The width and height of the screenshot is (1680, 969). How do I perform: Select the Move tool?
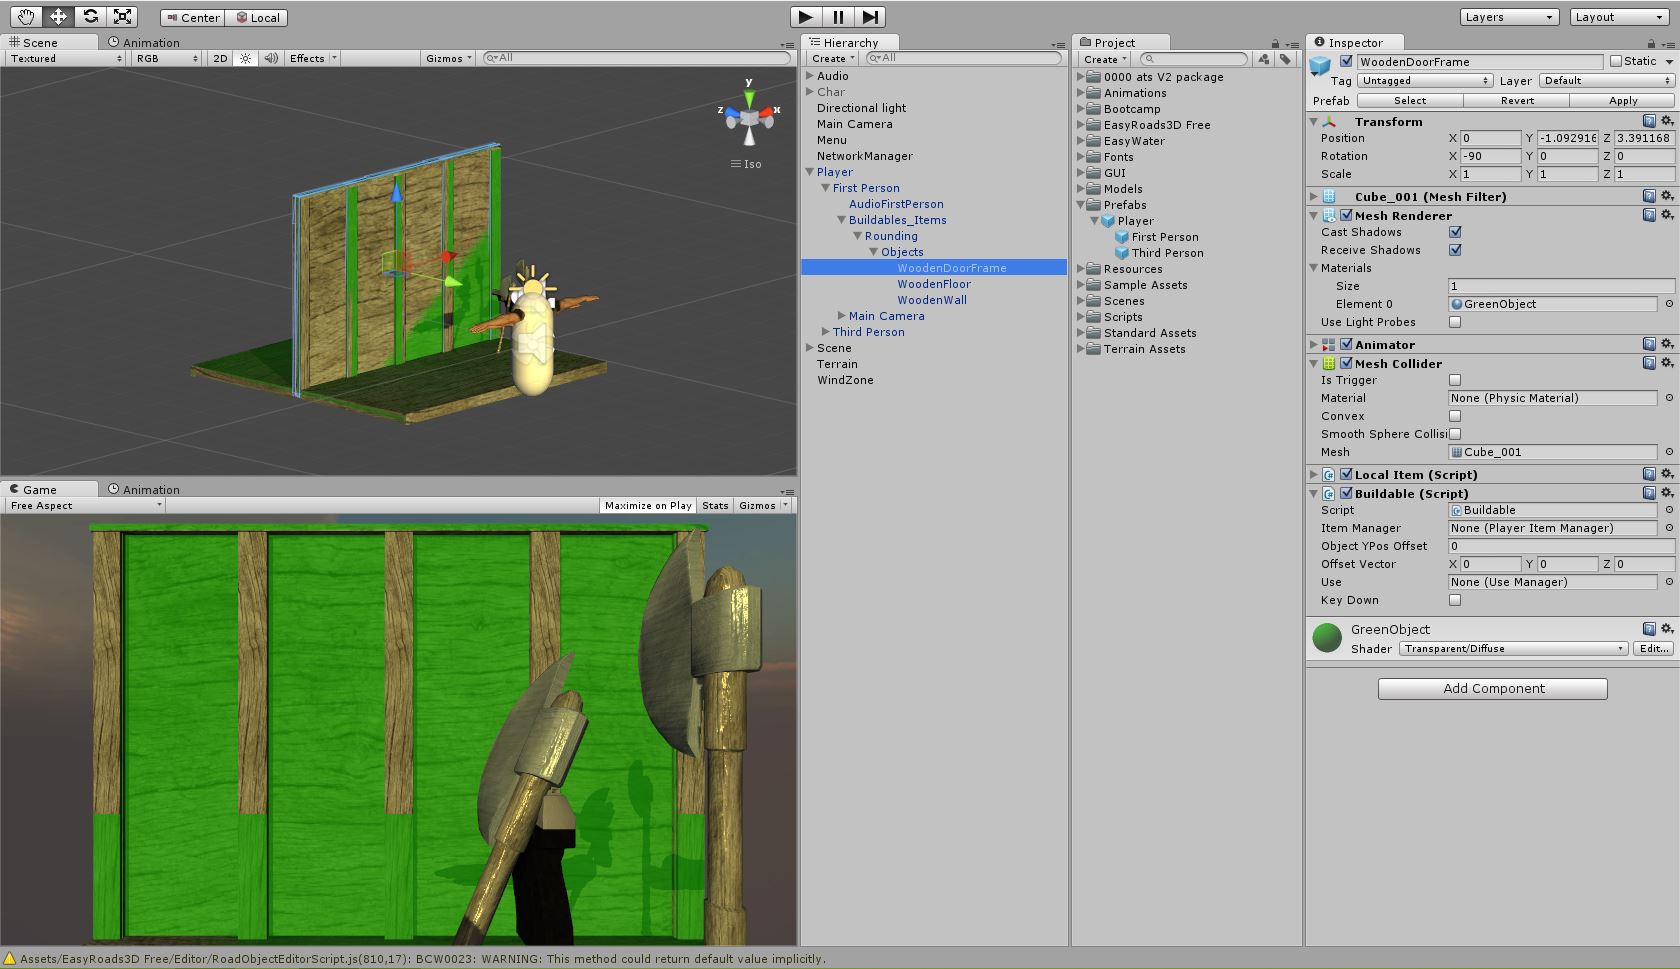(58, 16)
